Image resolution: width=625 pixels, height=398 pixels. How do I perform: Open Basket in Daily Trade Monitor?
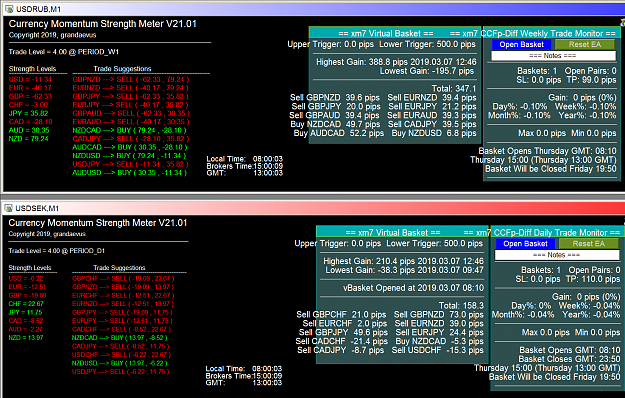[x=525, y=243]
